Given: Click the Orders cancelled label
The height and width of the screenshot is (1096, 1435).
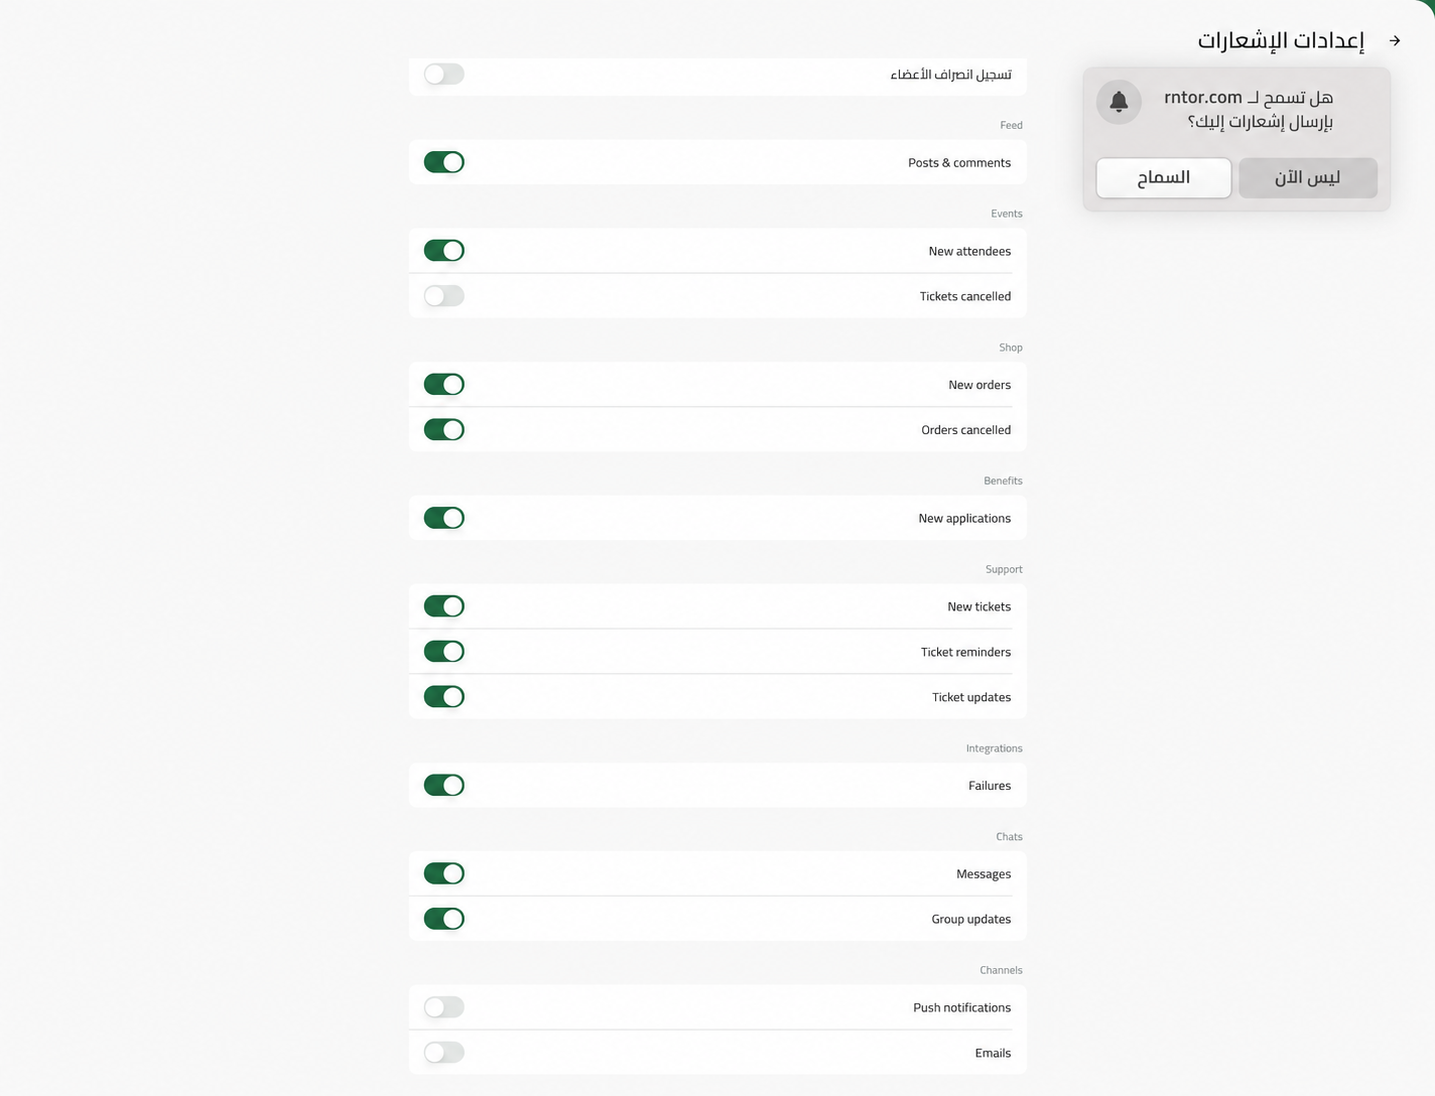Looking at the screenshot, I should (x=966, y=430).
